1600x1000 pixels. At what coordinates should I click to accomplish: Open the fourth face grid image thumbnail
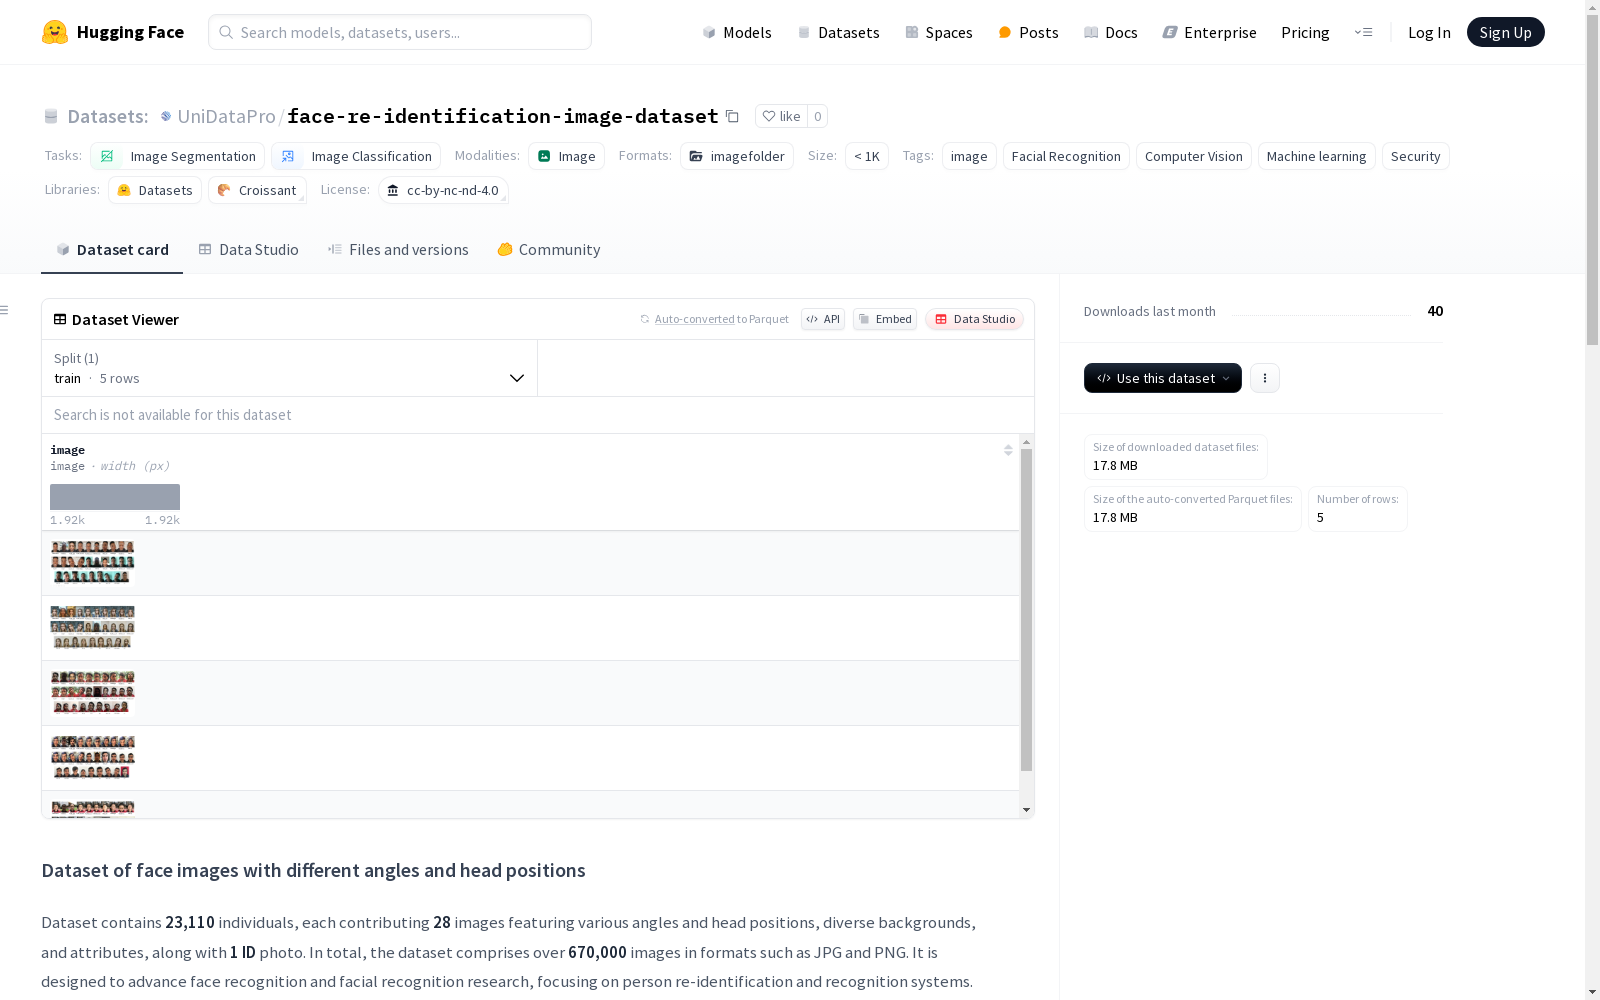coord(93,757)
